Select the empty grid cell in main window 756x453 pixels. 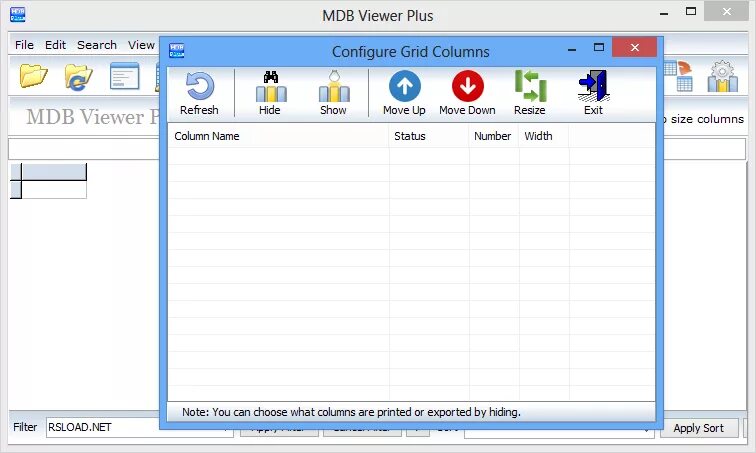coord(54,190)
